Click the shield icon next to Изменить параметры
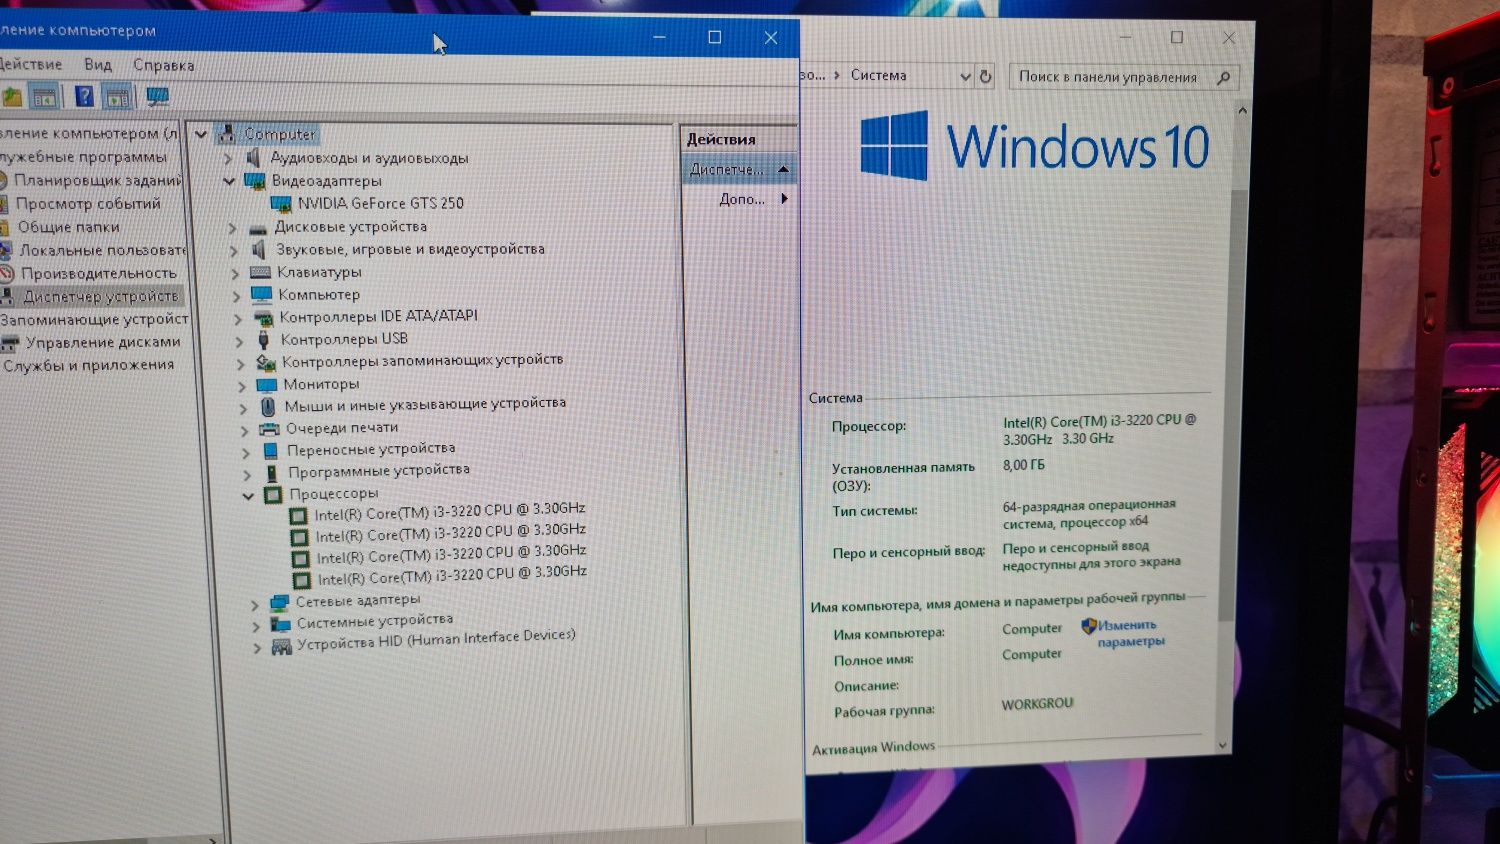Viewport: 1500px width, 844px height. click(1089, 627)
